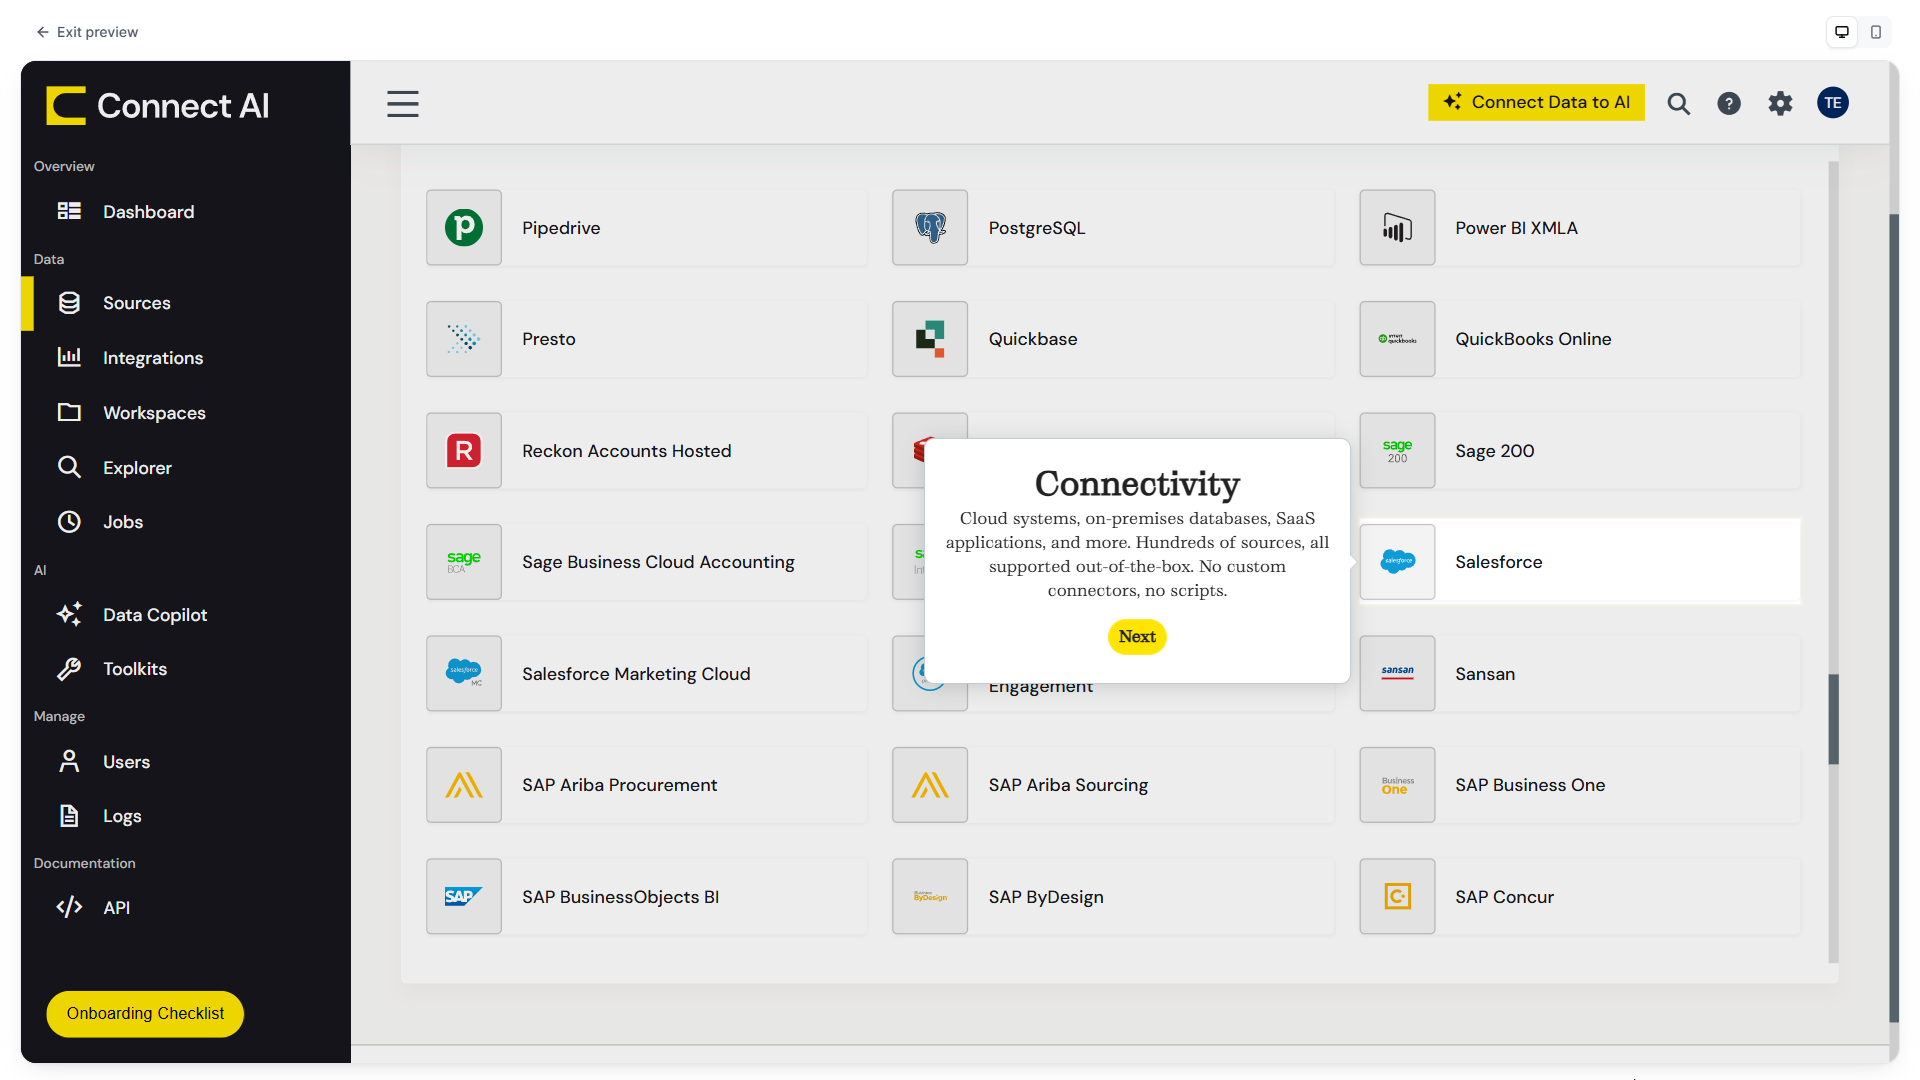
Task: Click the Quickbase logo icon
Action: (930, 339)
